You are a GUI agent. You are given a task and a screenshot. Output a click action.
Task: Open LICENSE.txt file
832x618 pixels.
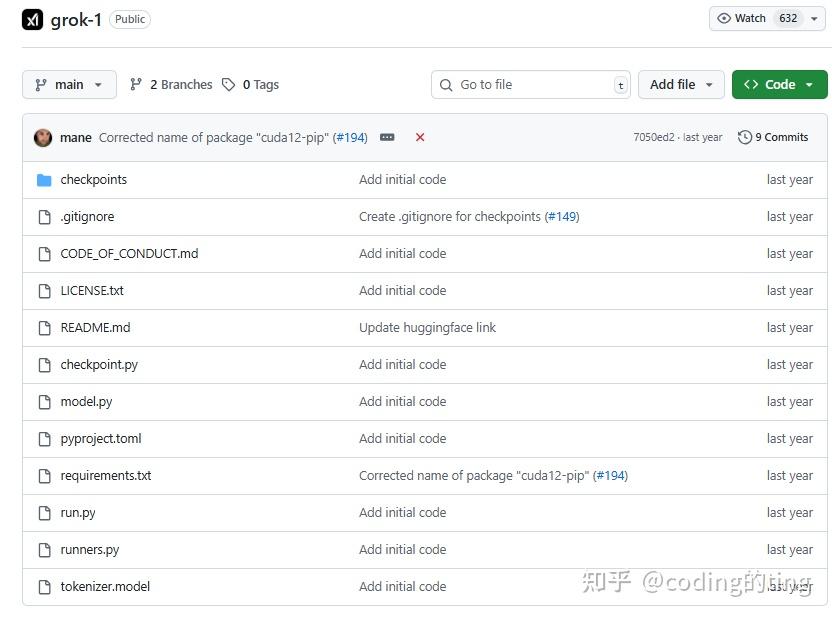pos(92,291)
